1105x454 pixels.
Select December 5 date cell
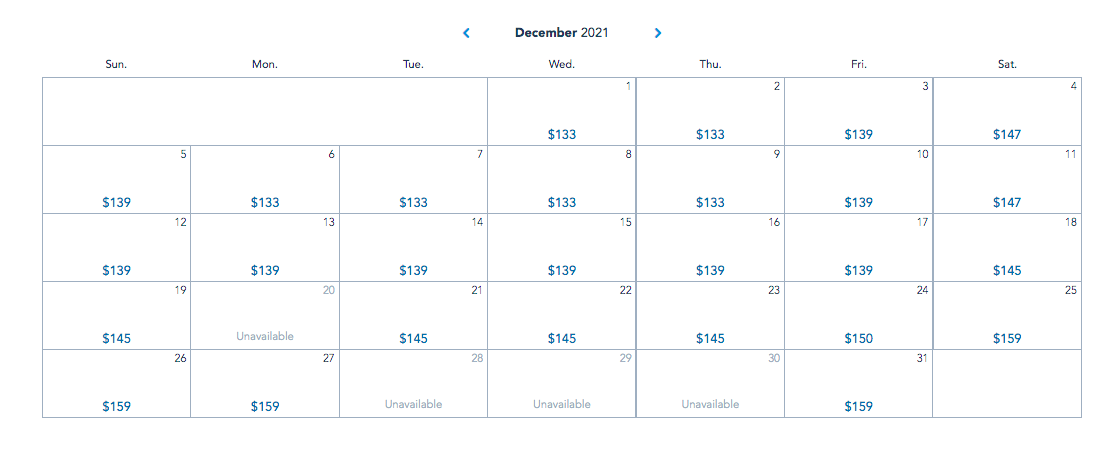point(116,180)
